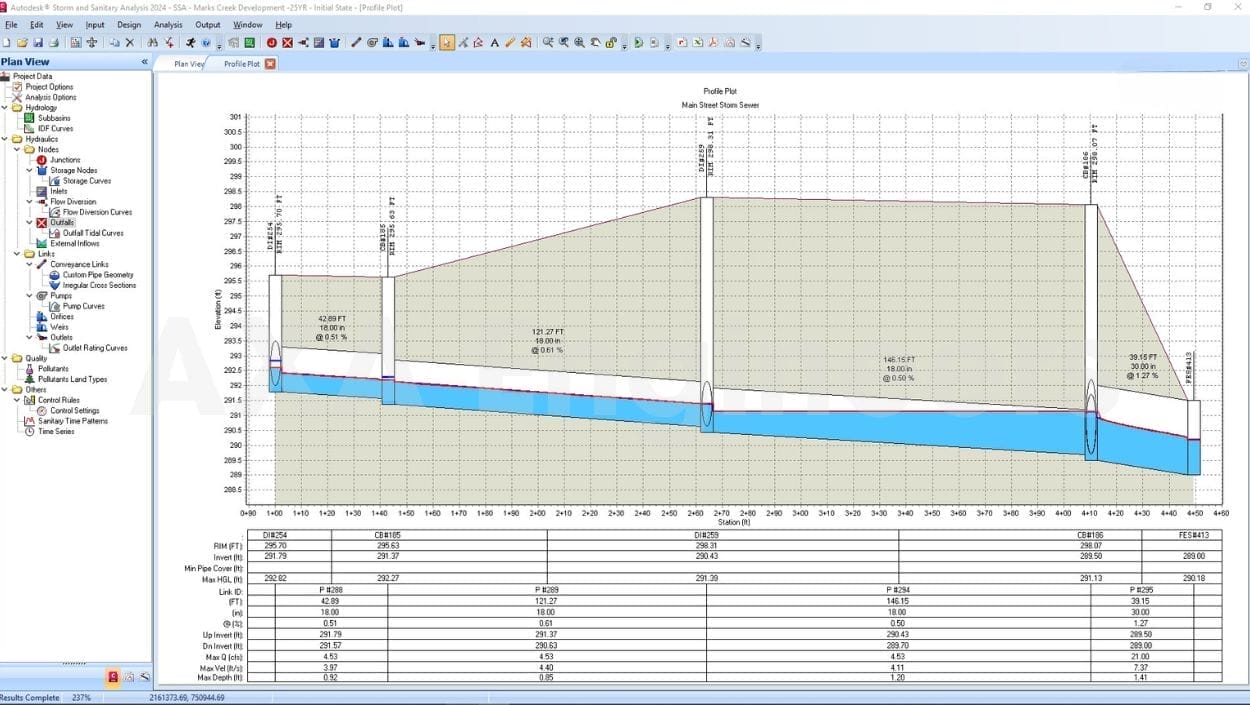Viewport: 1250px width, 705px height.
Task: Select Subbasins in the project tree
Action: tap(54, 118)
